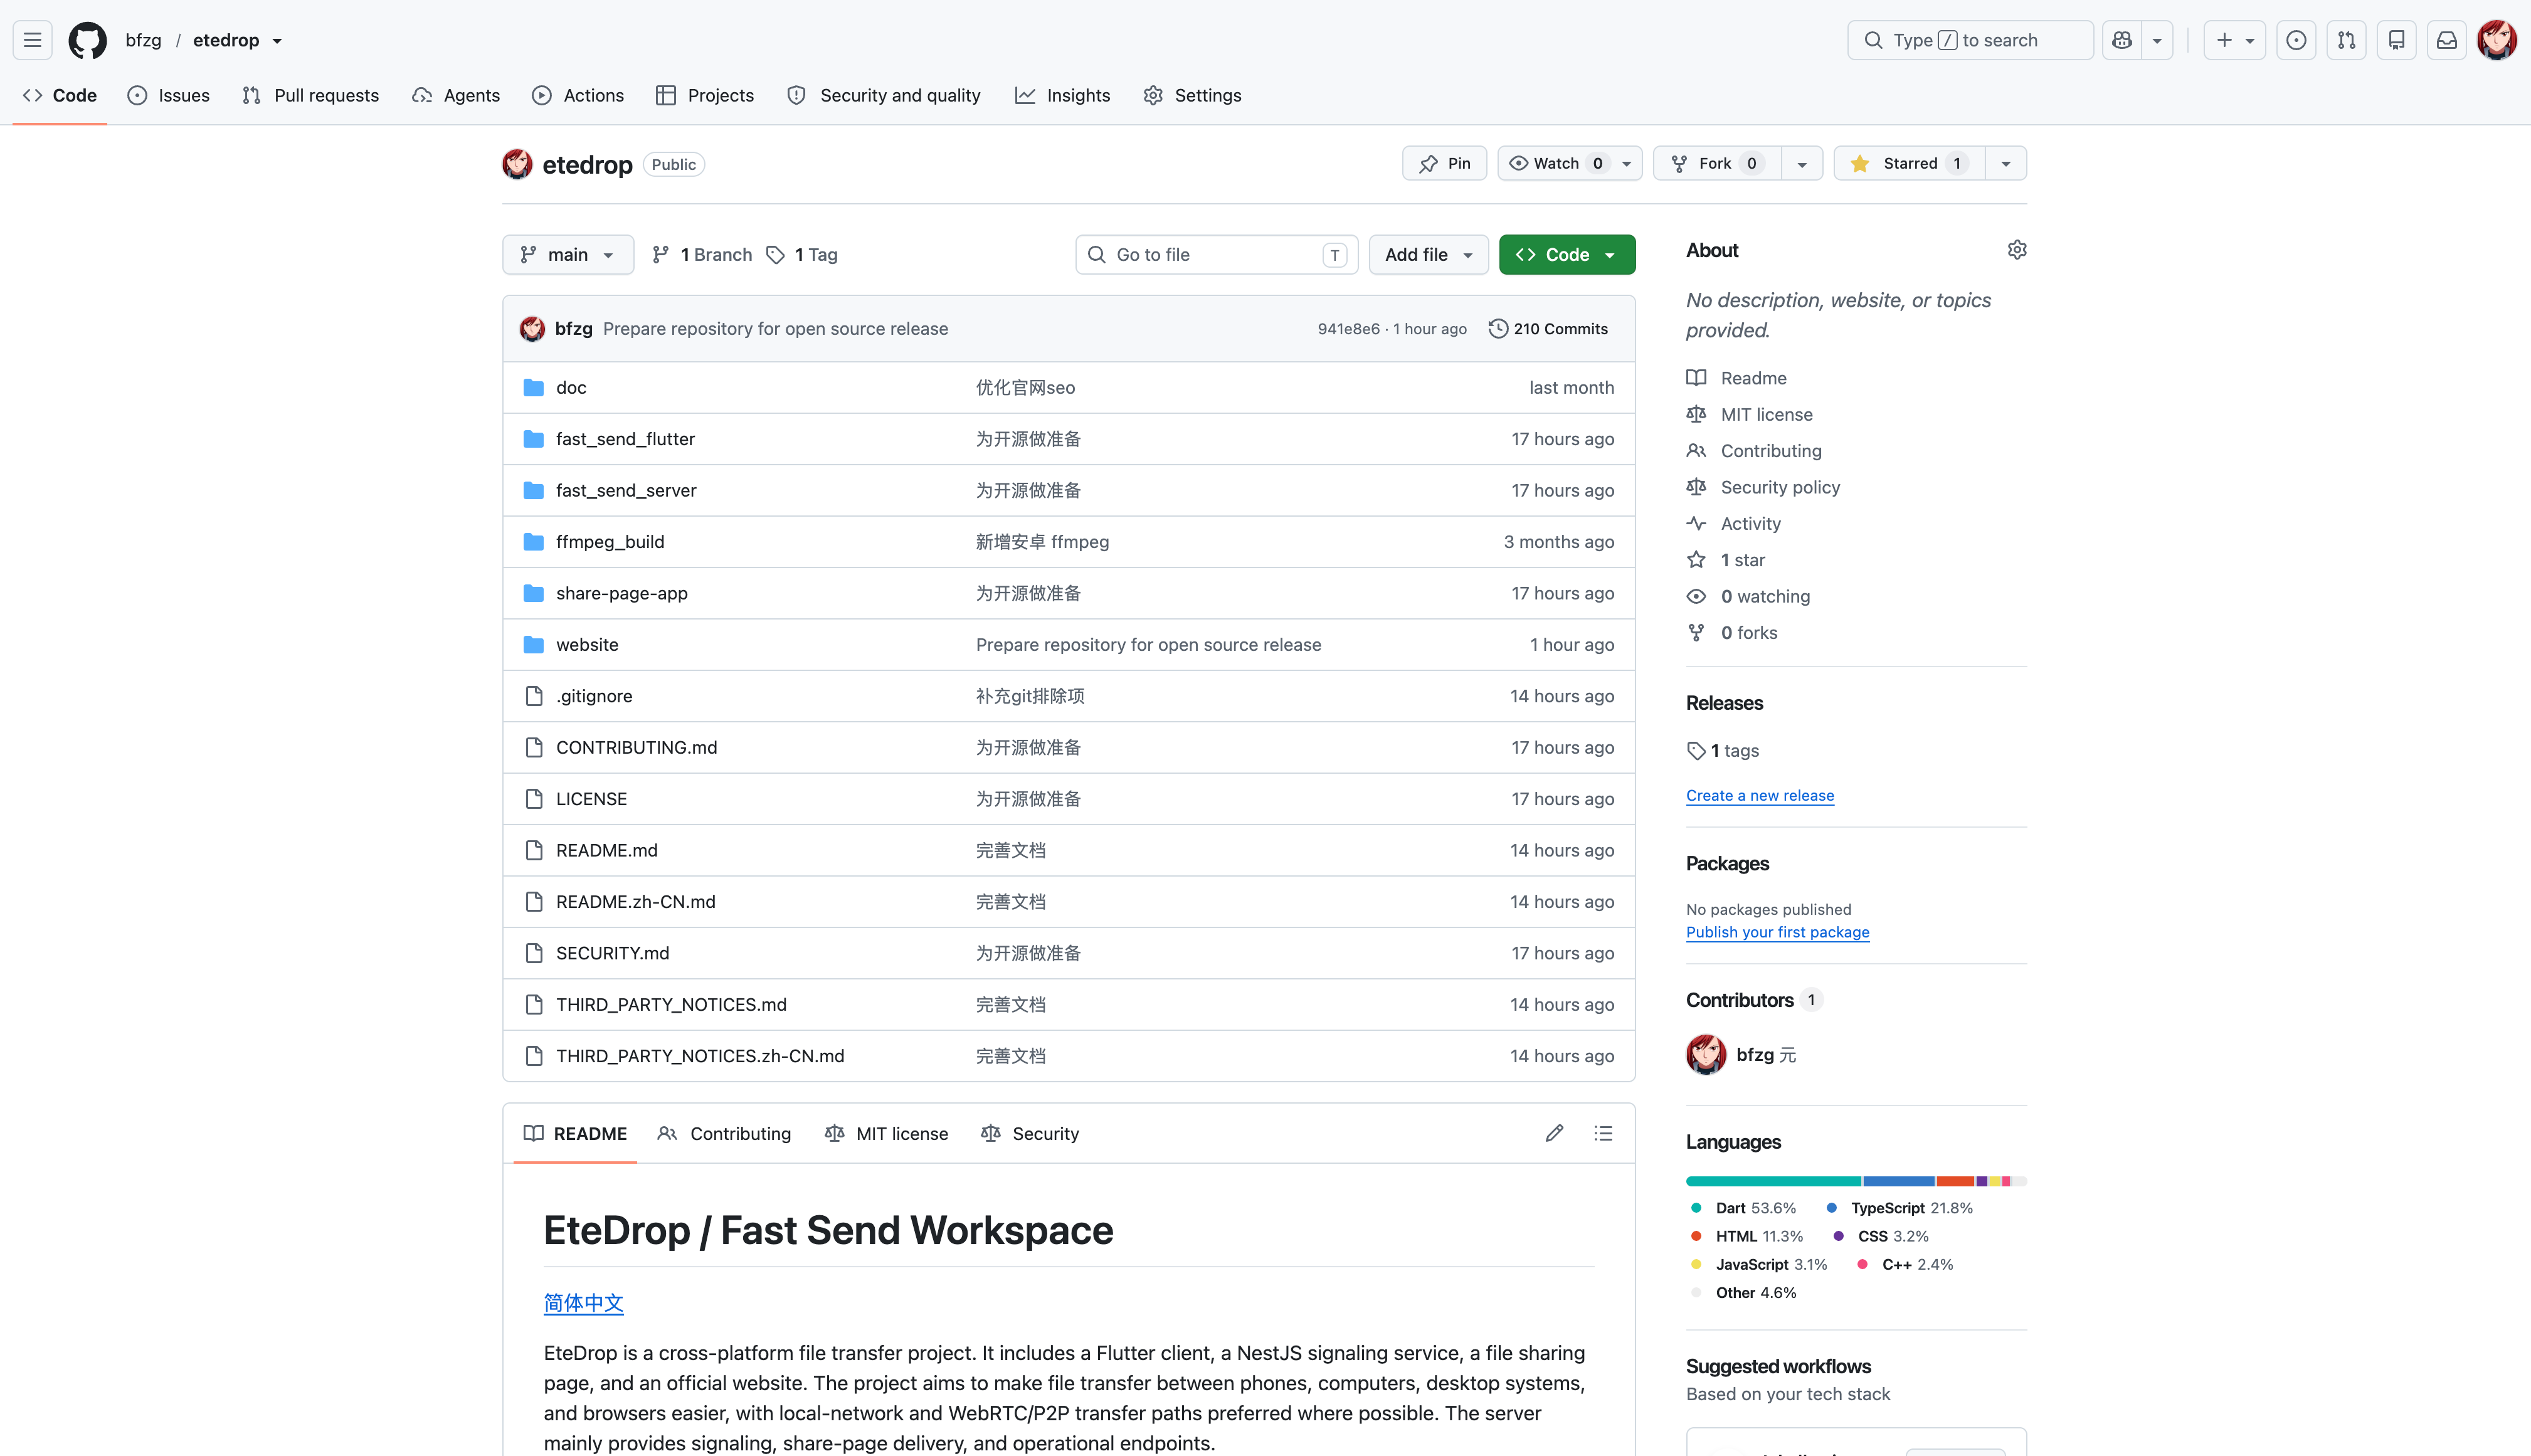Screen dimensions: 2531x1456
Task: Fork the etedrop repository
Action: click(1717, 163)
